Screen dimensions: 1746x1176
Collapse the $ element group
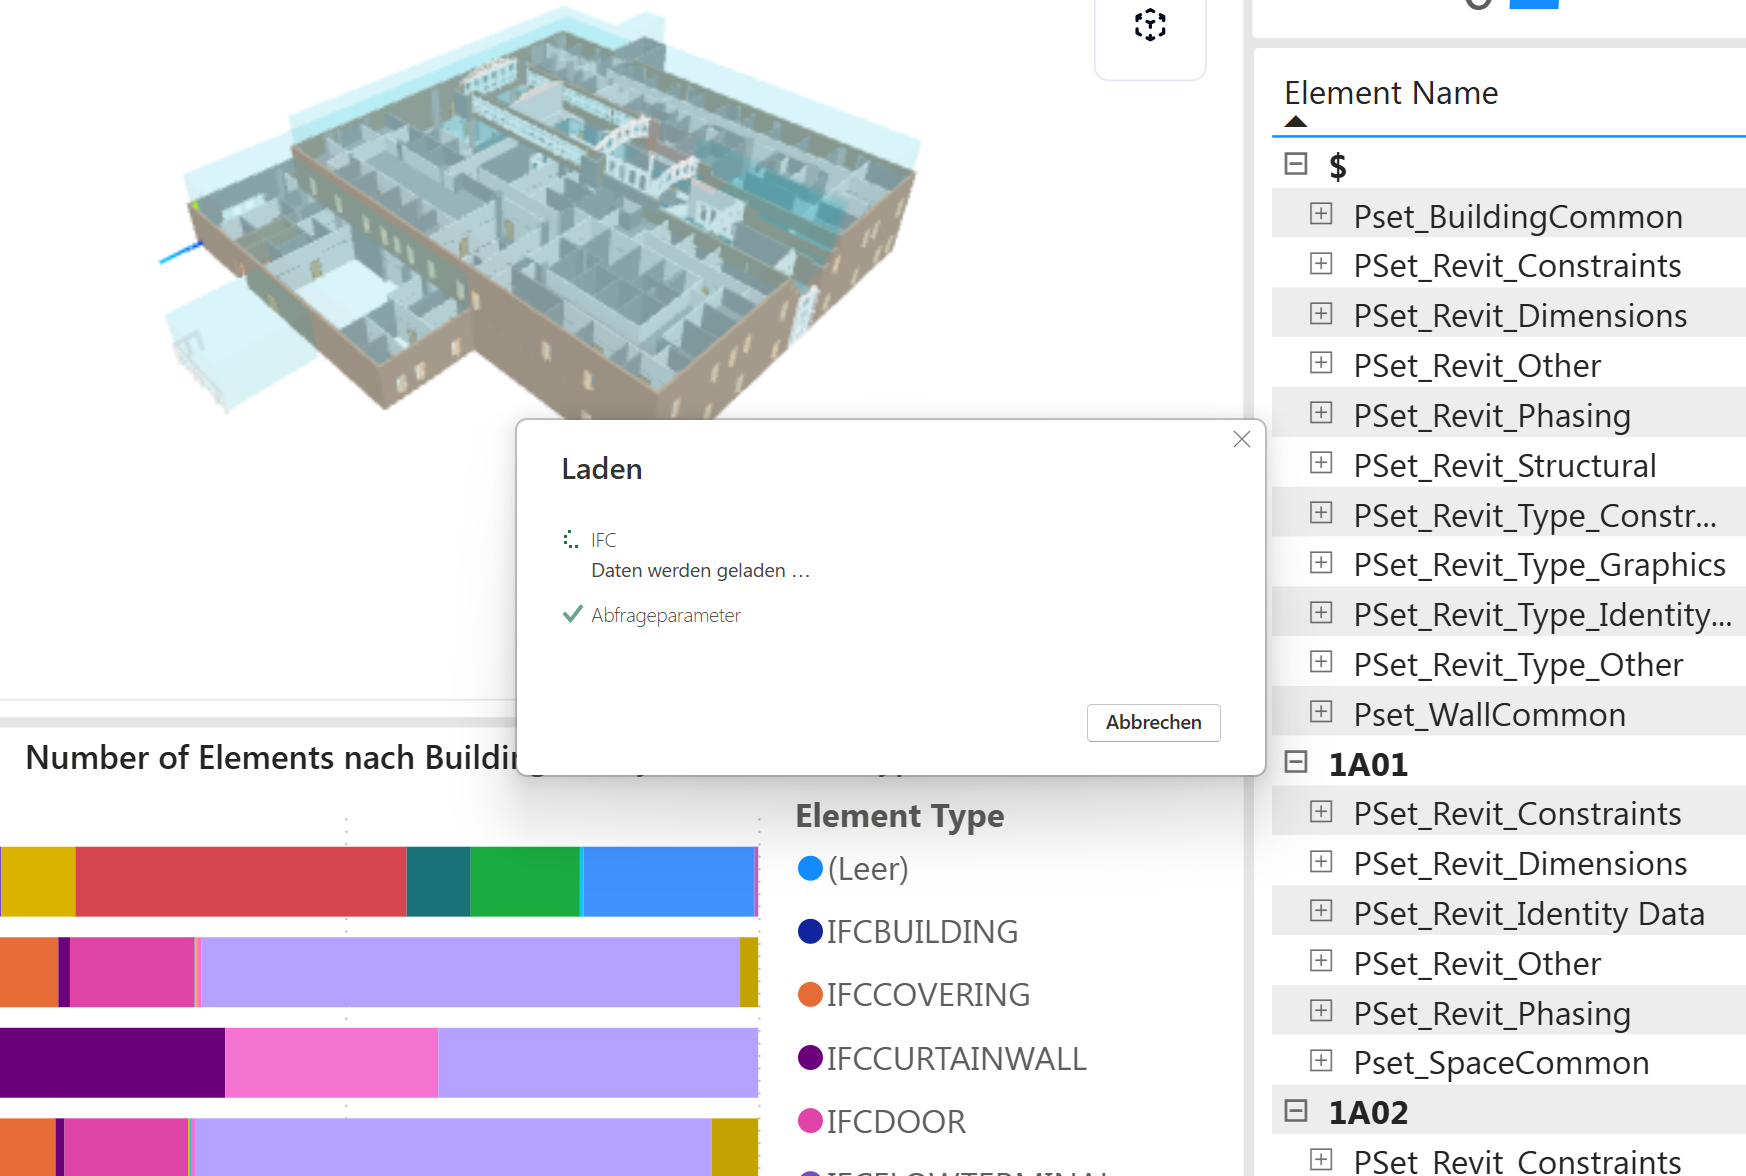point(1296,164)
